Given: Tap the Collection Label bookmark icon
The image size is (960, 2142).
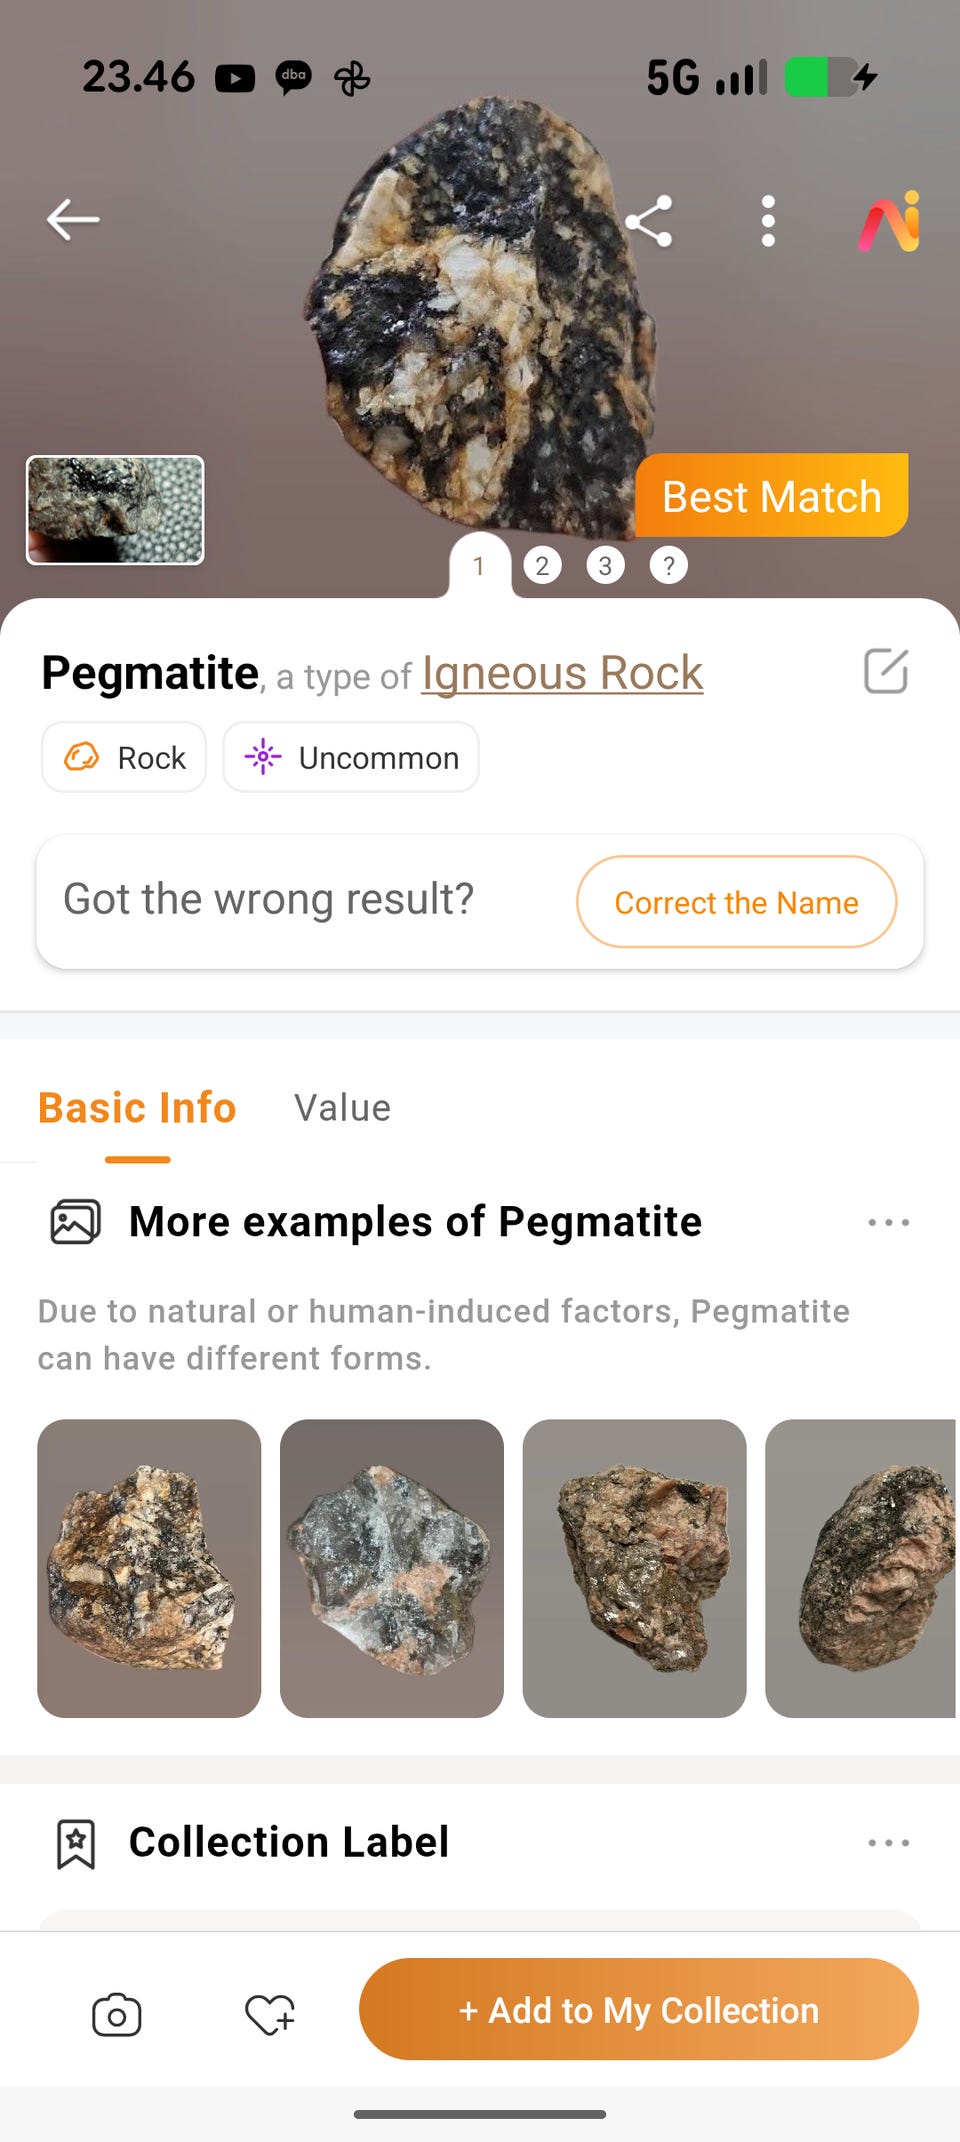Looking at the screenshot, I should click(x=76, y=1844).
